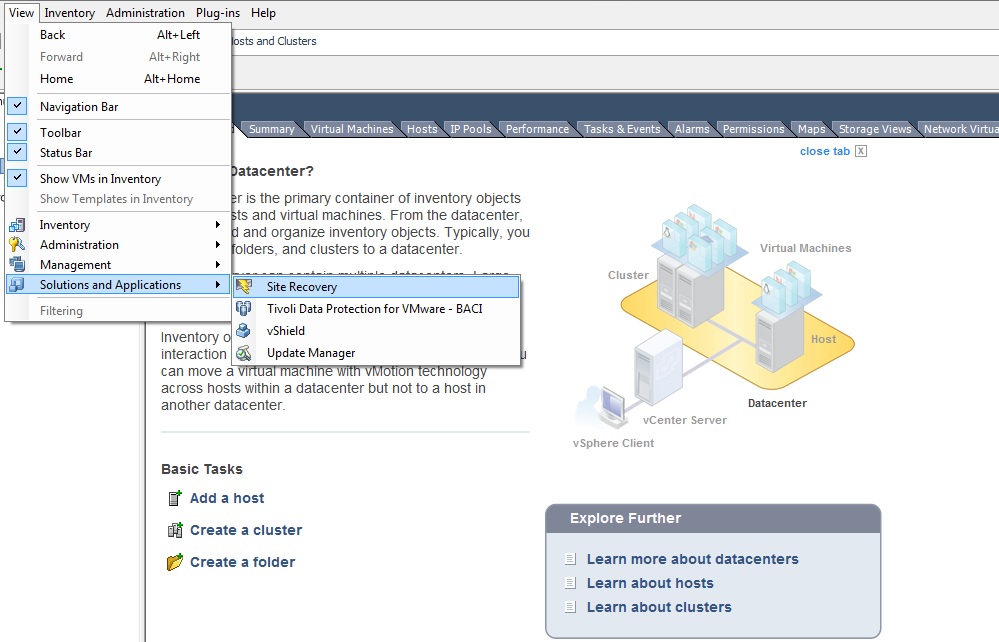Click the Add a host link

click(226, 497)
